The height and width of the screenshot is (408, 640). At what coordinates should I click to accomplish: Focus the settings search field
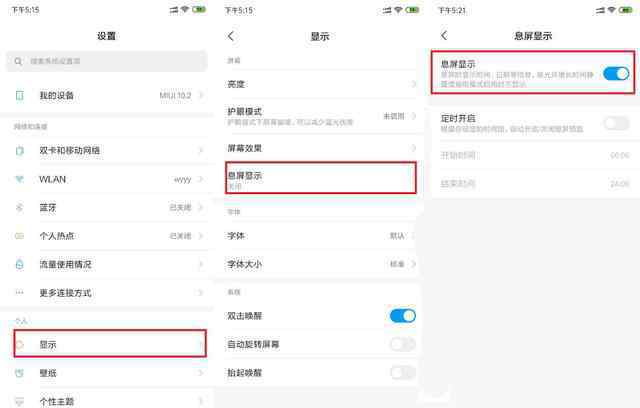[107, 61]
